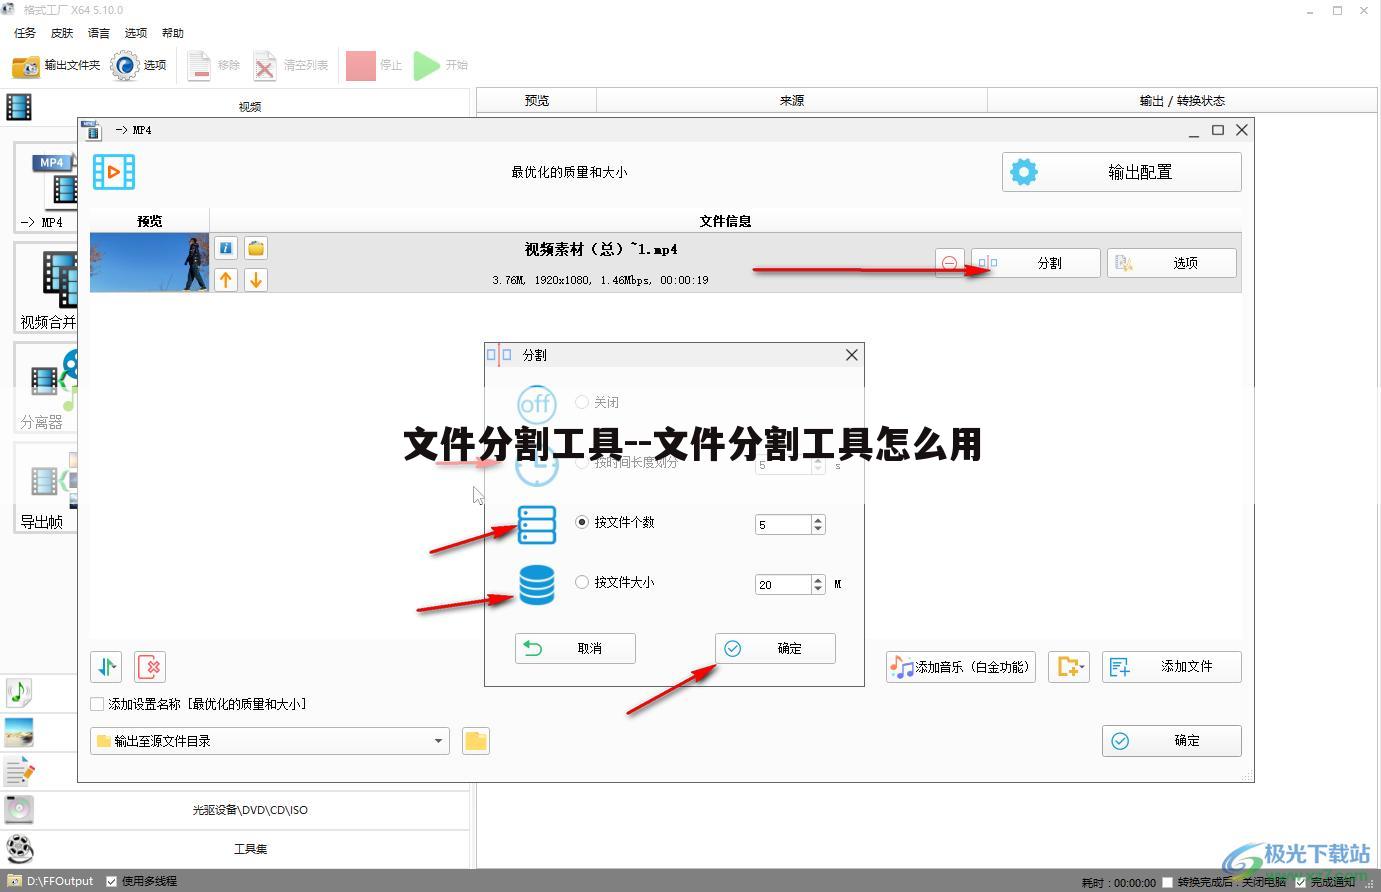Screen dimensions: 1381x892
Task: Increase the file size stepper value
Action: pyautogui.click(x=818, y=580)
